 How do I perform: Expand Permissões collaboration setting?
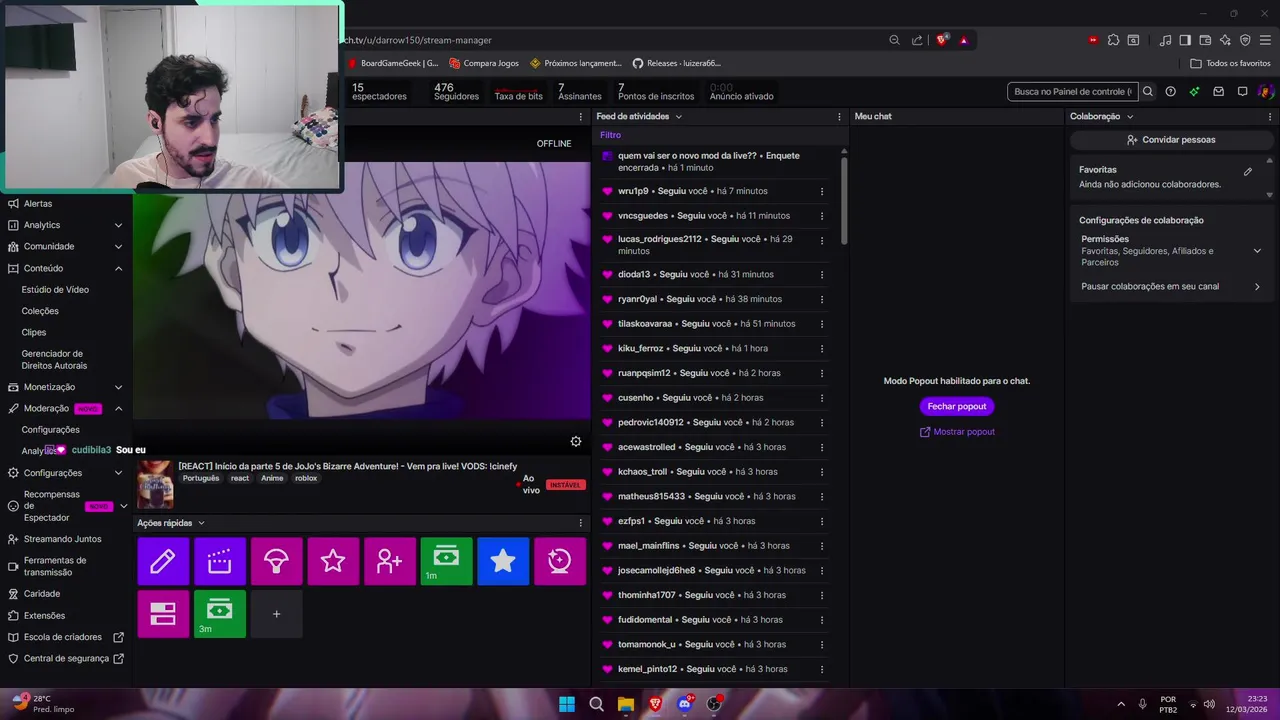tap(1257, 251)
